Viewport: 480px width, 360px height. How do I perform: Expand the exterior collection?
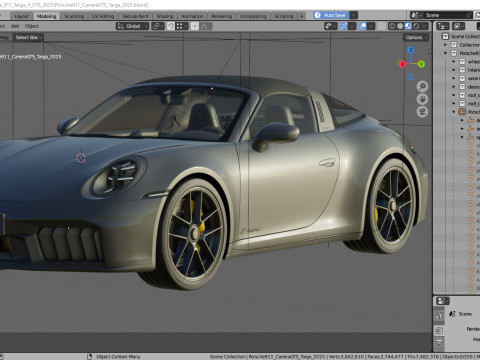[x=454, y=78]
